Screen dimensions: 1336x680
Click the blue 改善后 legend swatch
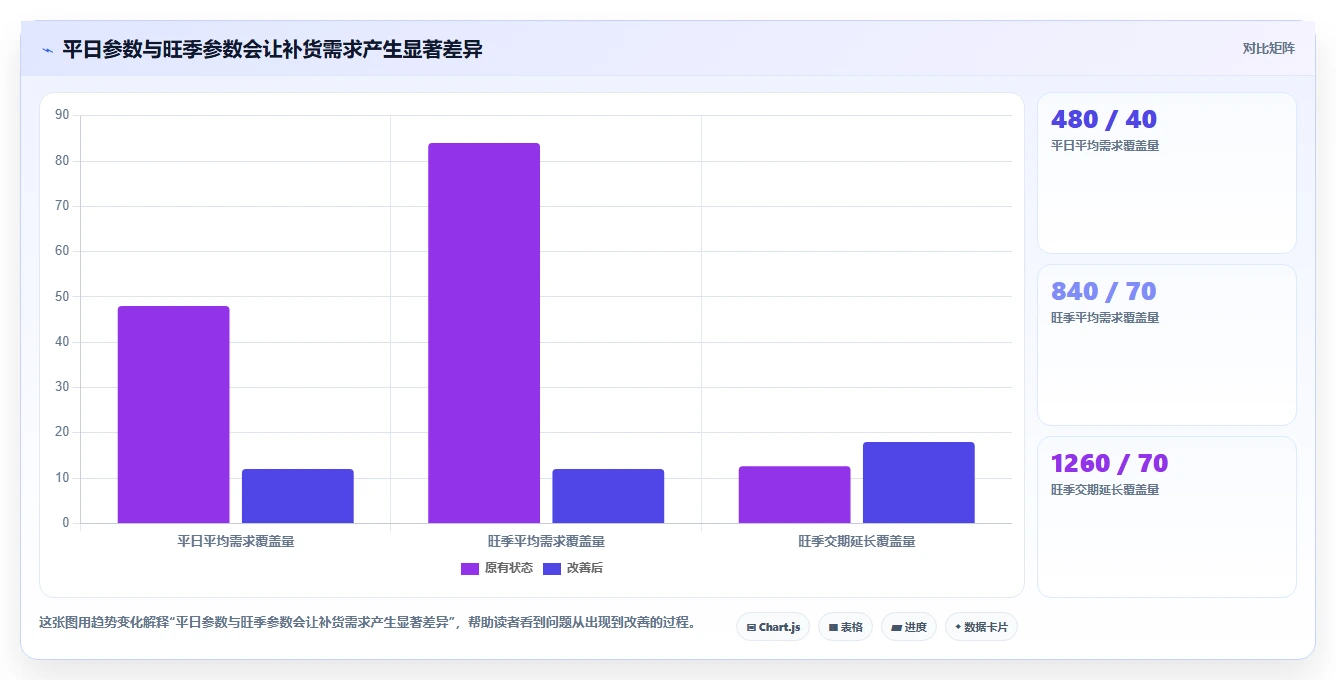(x=552, y=569)
